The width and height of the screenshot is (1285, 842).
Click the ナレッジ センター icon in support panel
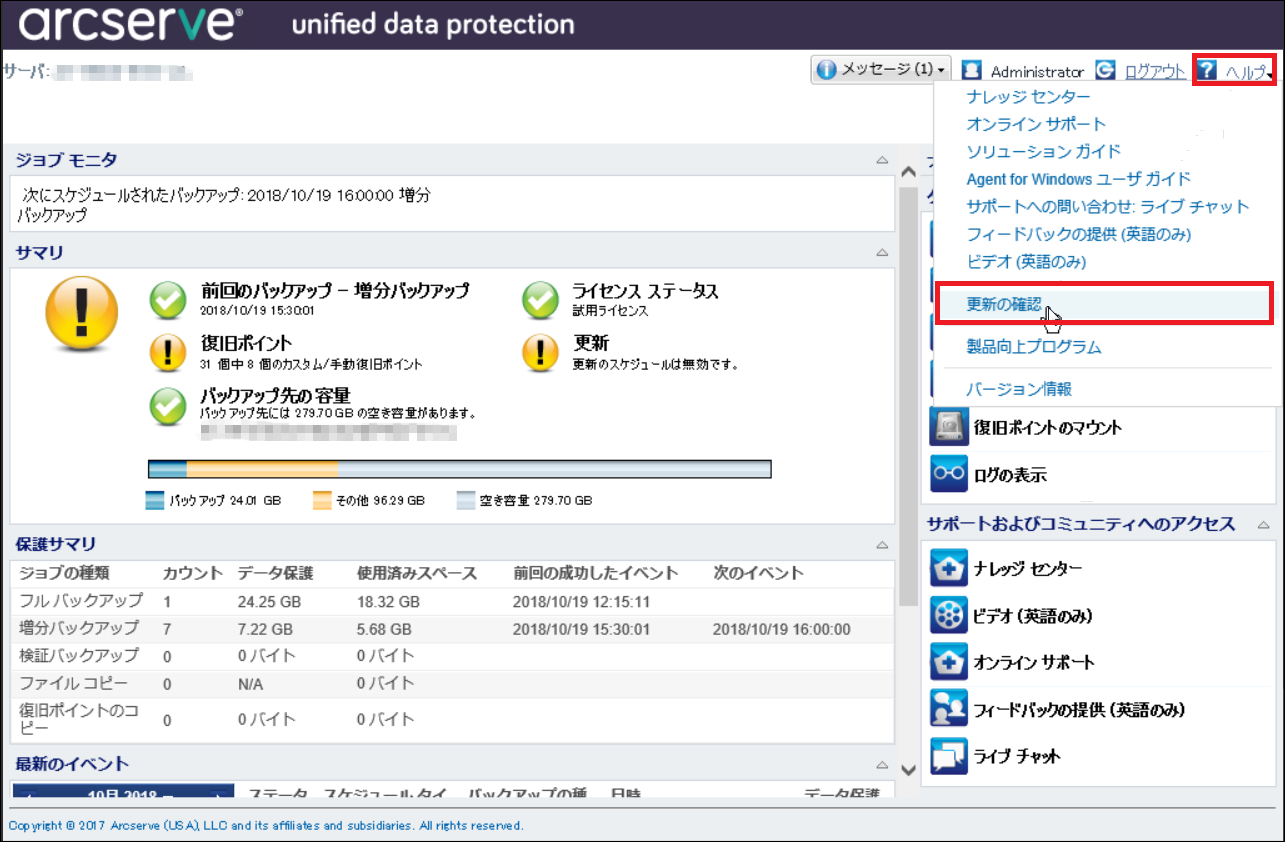click(949, 568)
